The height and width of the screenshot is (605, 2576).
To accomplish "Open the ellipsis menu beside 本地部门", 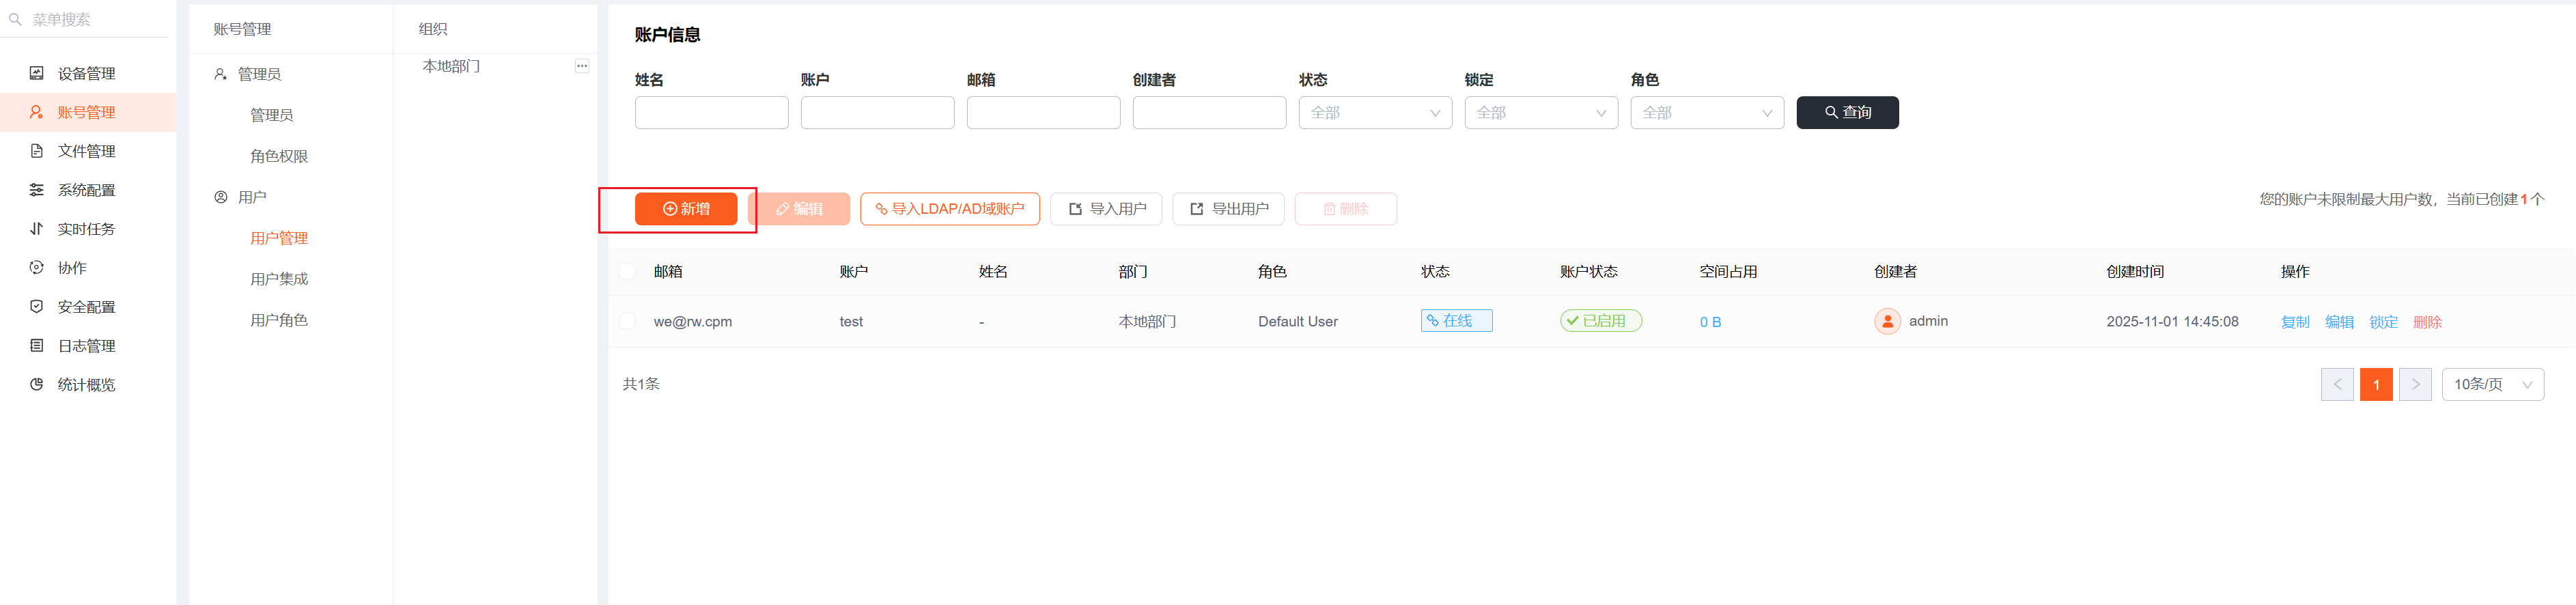I will coord(581,66).
